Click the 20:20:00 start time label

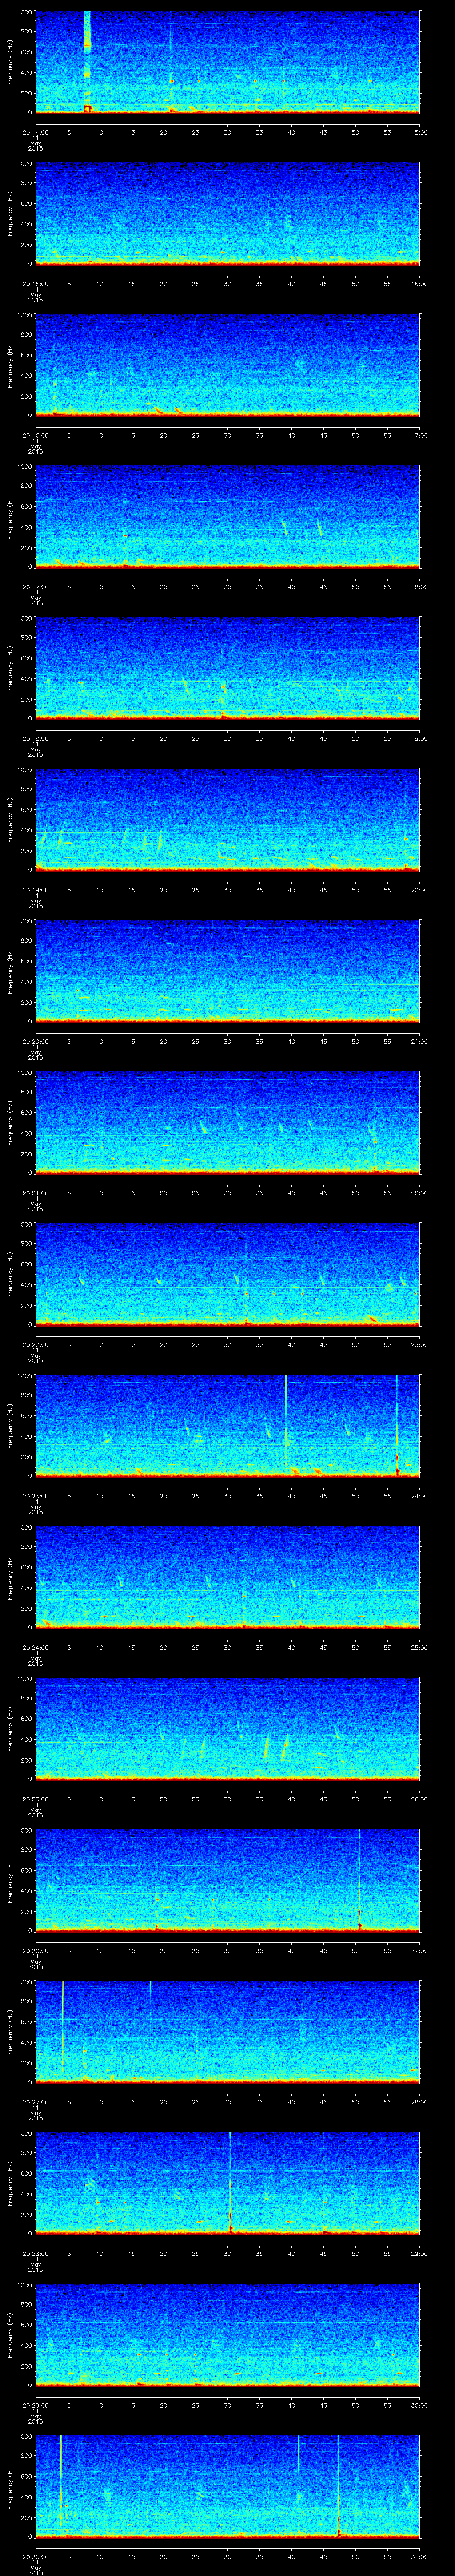(35, 1041)
